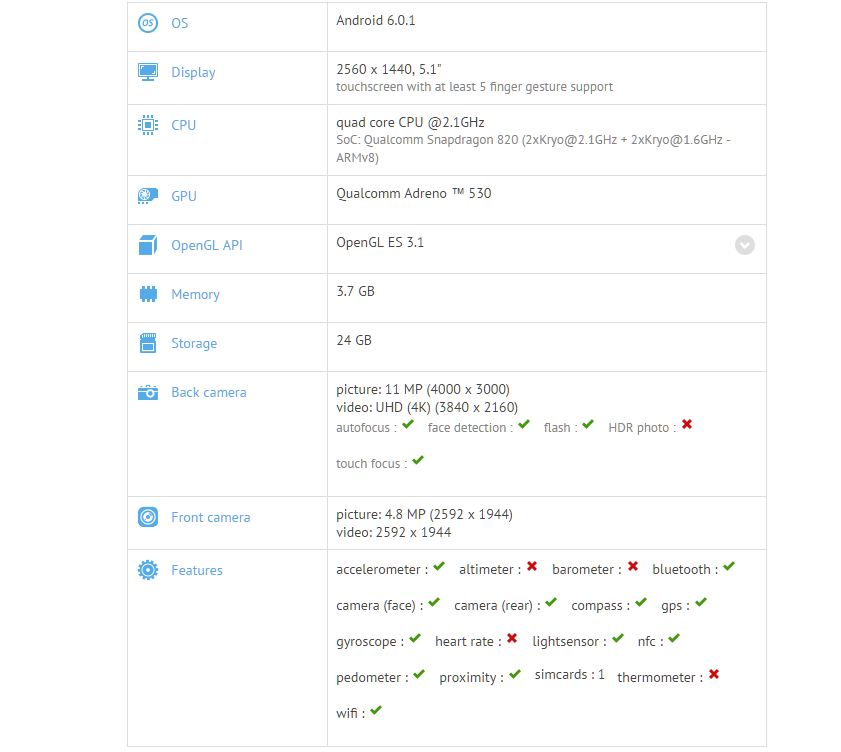Click the OS icon
Viewport: 841px width, 752px height.
[148, 23]
